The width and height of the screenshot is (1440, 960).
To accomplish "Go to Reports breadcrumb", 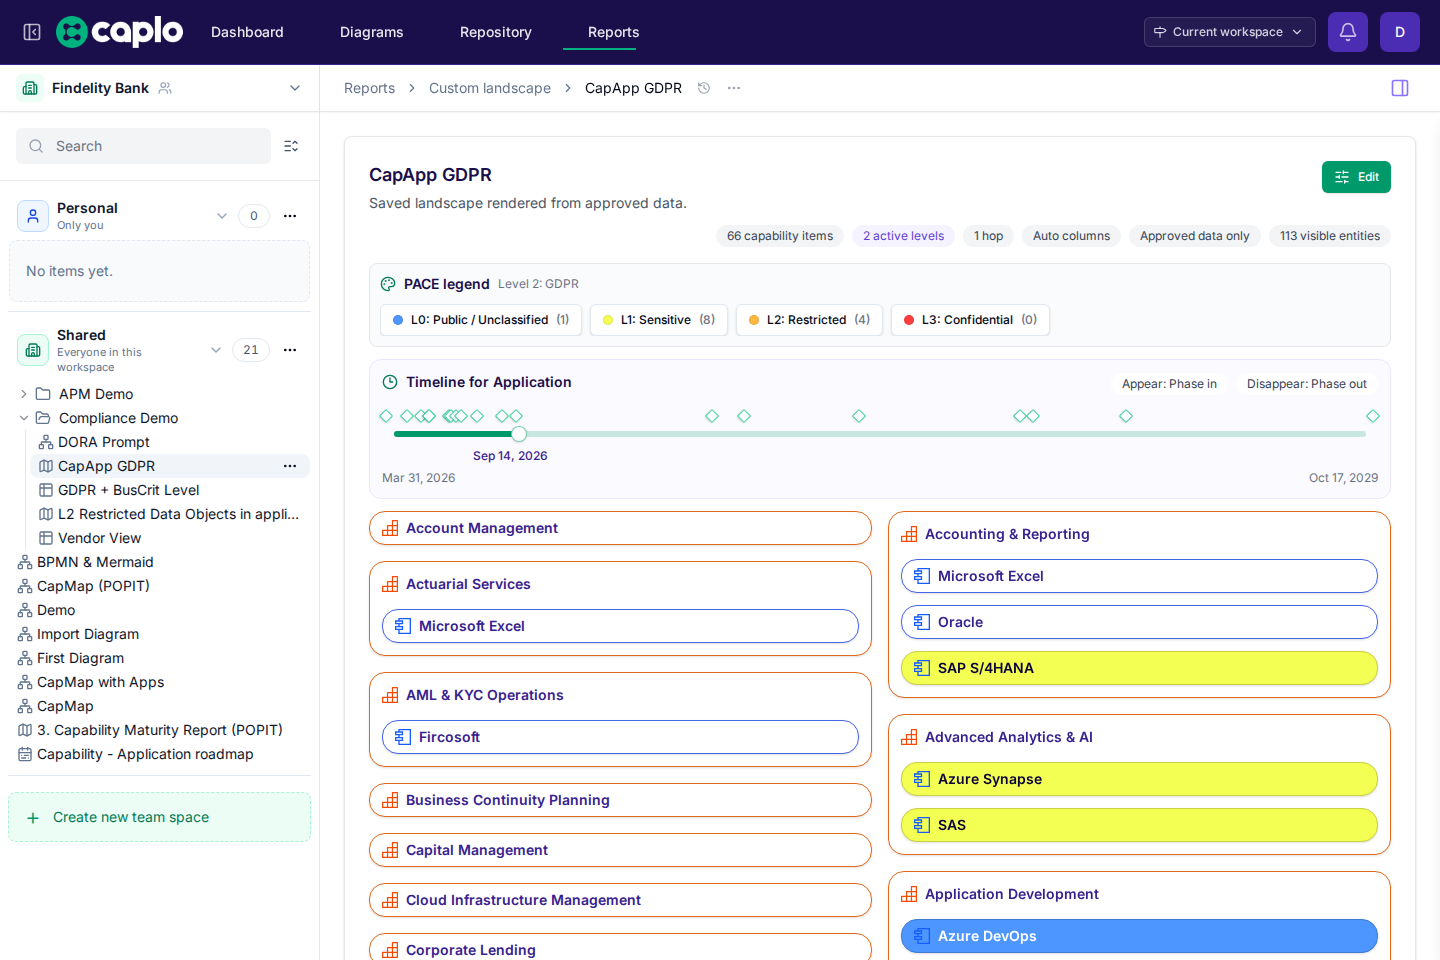I will coord(369,88).
